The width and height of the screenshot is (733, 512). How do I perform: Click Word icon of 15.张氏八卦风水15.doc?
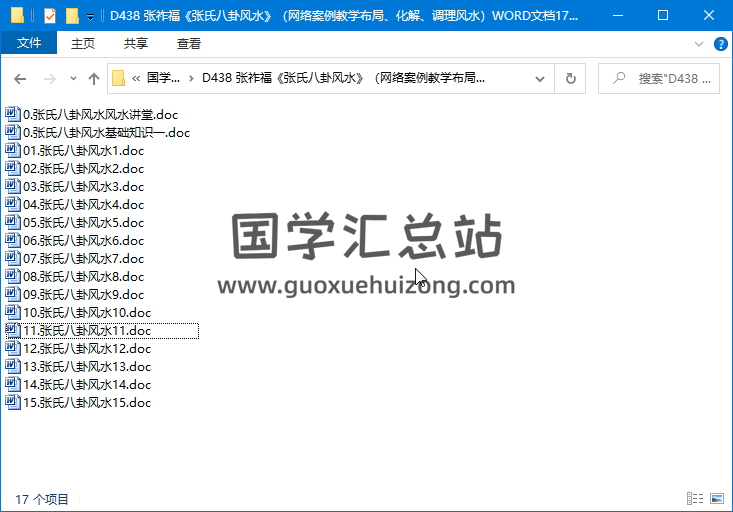click(x=13, y=402)
